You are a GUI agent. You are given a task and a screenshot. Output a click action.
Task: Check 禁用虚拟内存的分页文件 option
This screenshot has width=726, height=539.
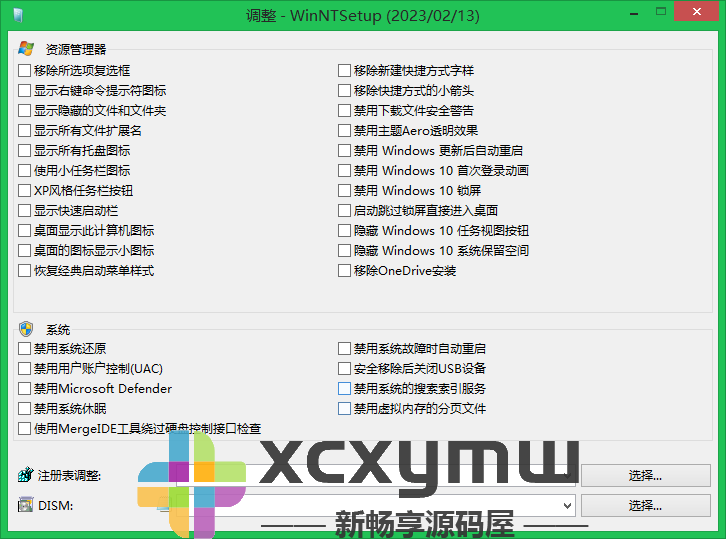click(x=344, y=408)
